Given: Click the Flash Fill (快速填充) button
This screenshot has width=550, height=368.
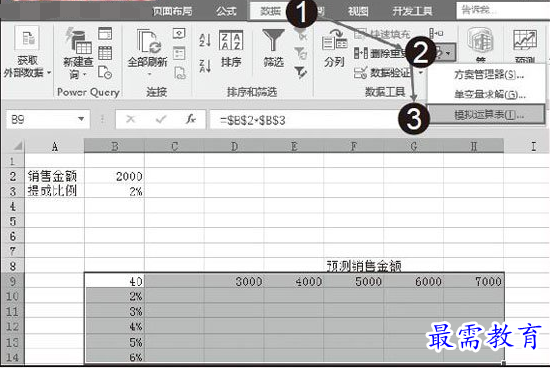Looking at the screenshot, I should [382, 34].
